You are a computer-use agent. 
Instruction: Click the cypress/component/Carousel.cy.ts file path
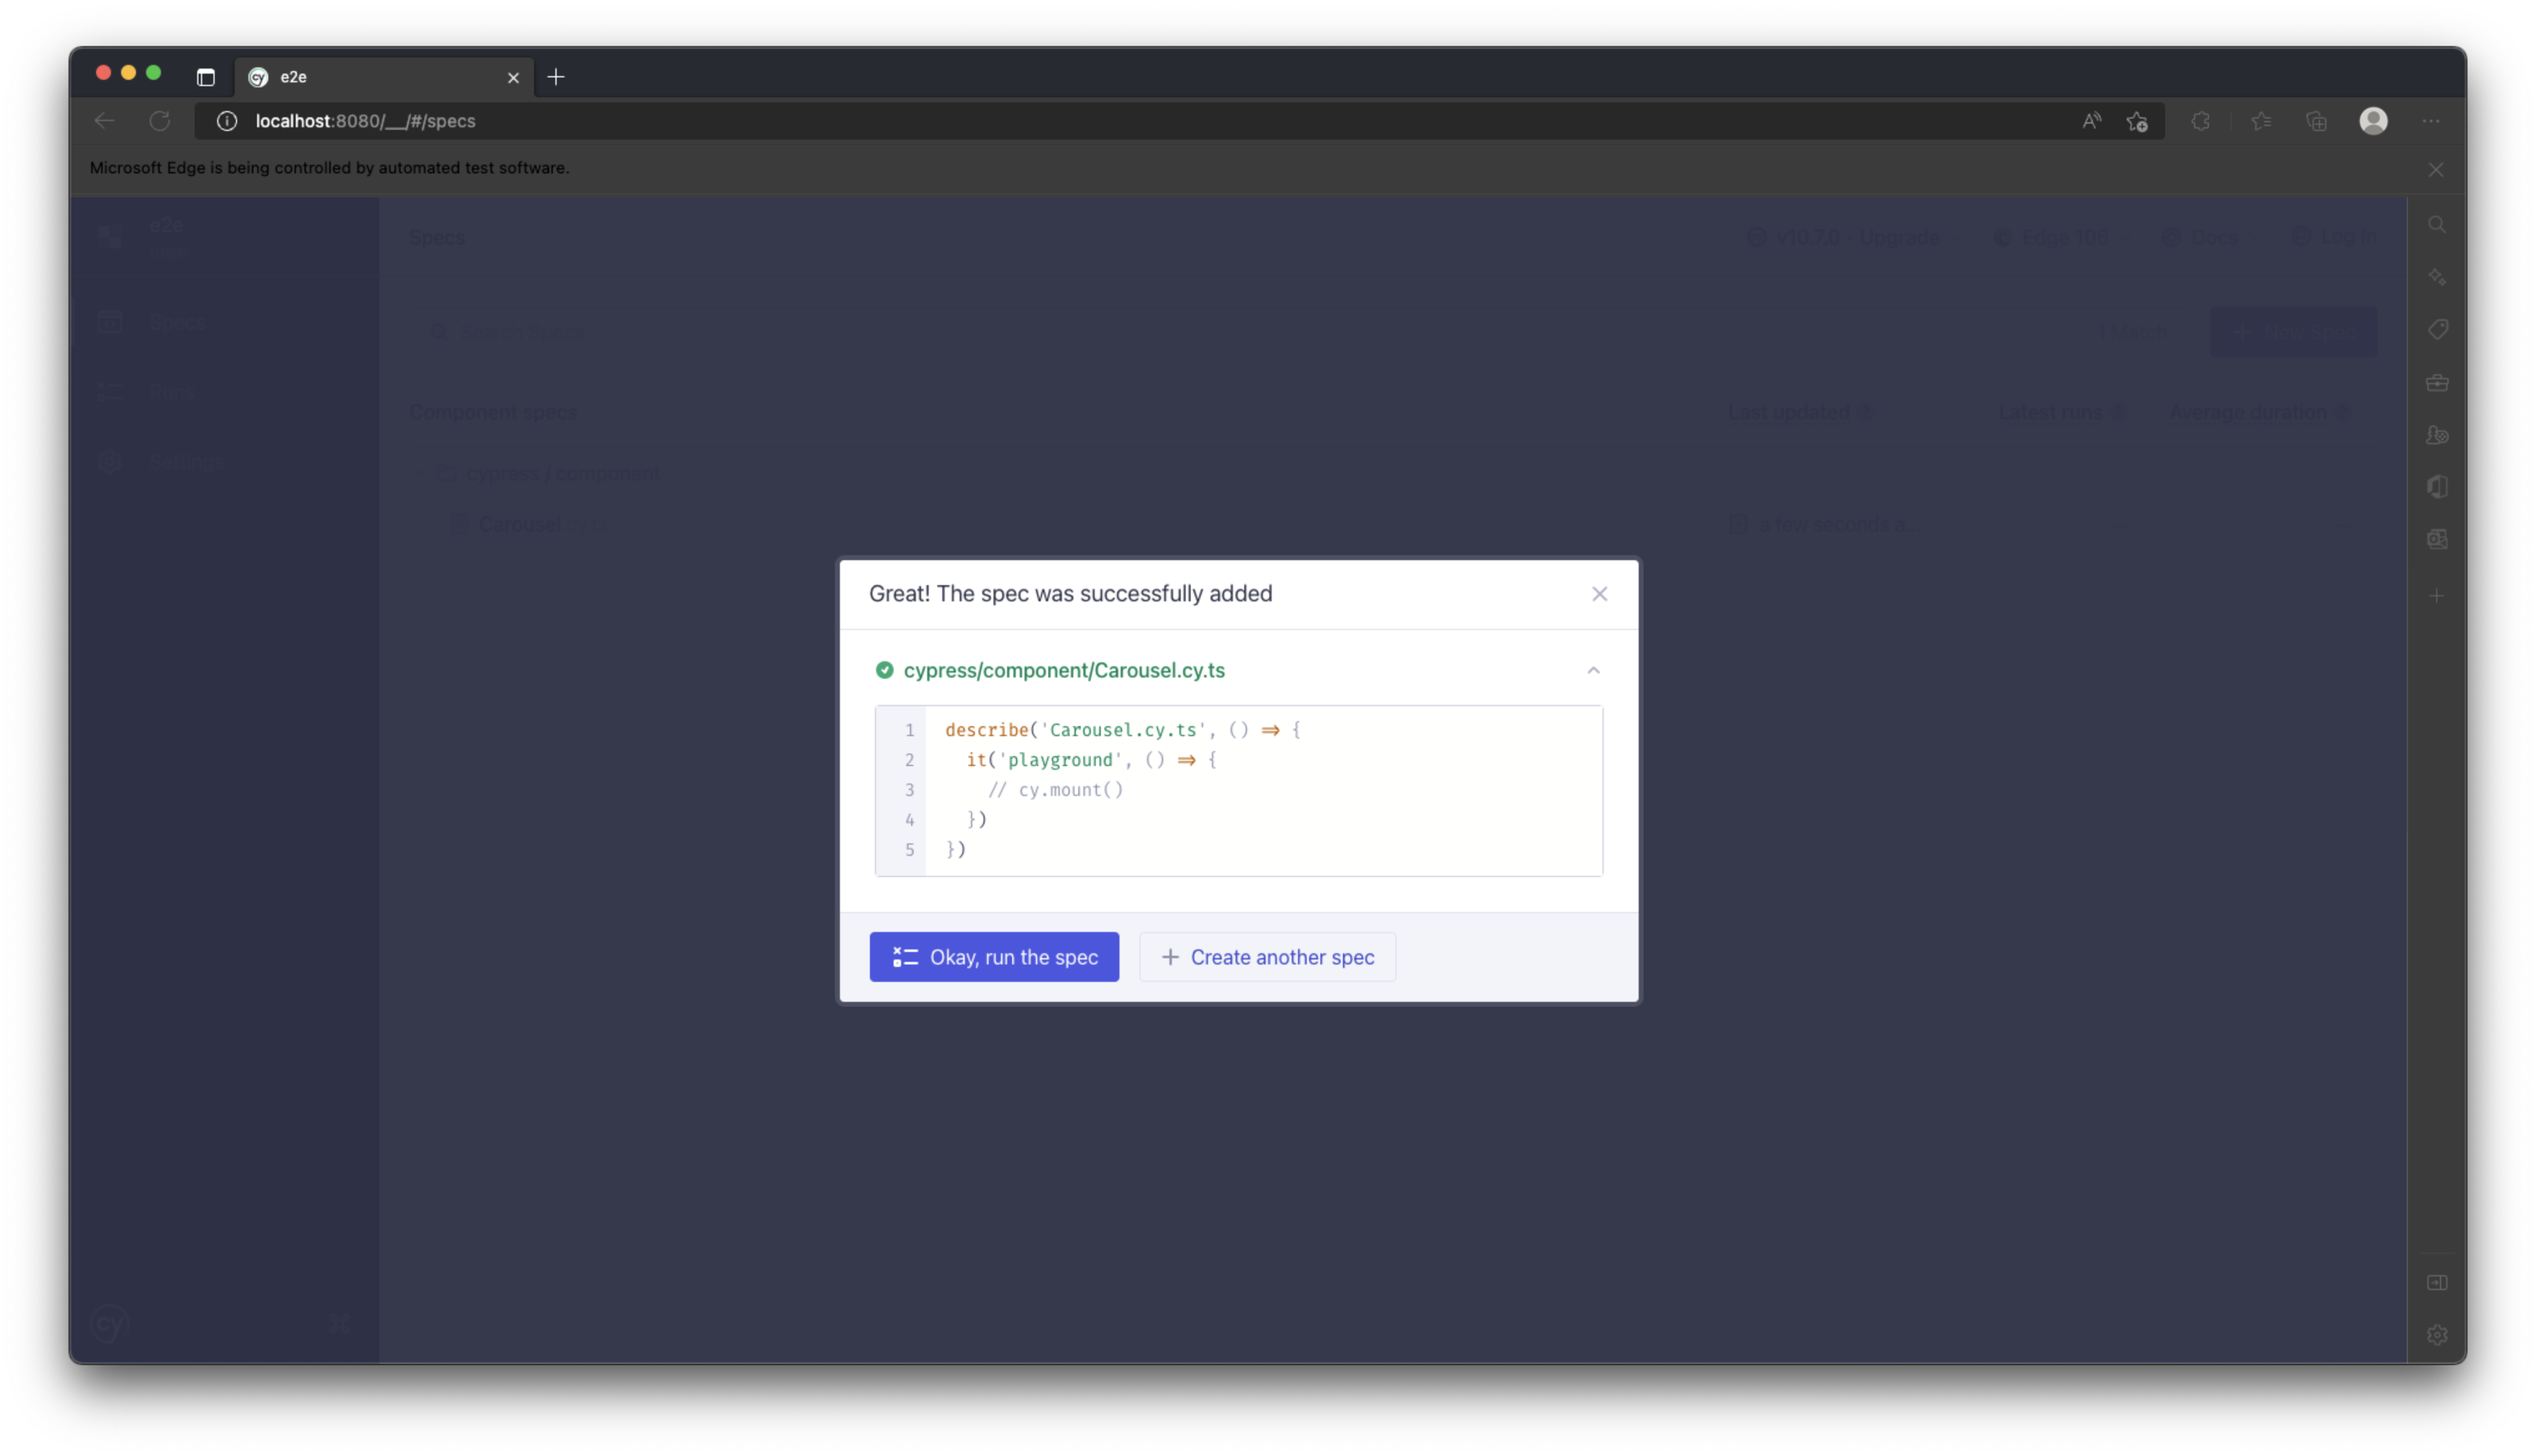coord(1063,670)
